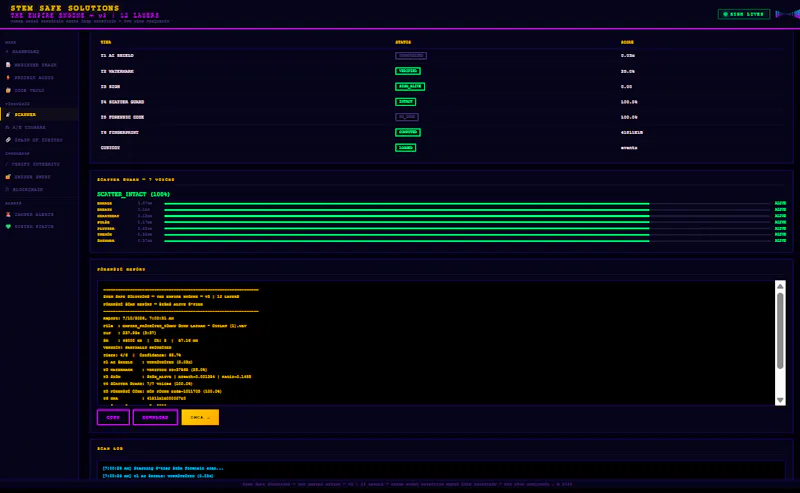Click the SCORE column header

627,42
